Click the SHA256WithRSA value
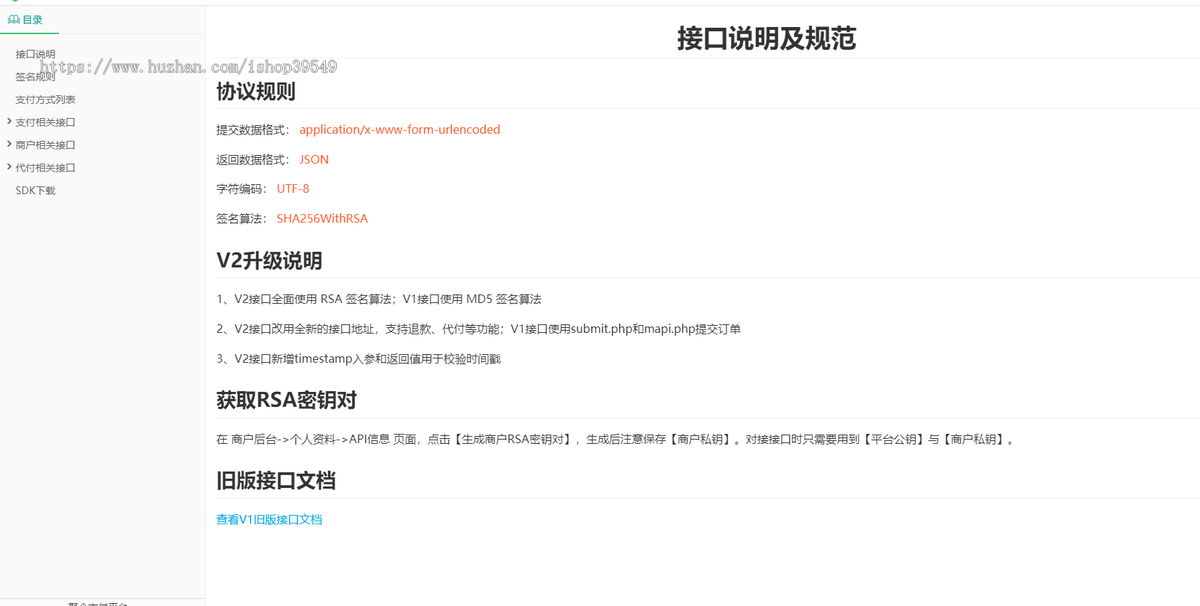The height and width of the screenshot is (606, 1200). point(322,219)
